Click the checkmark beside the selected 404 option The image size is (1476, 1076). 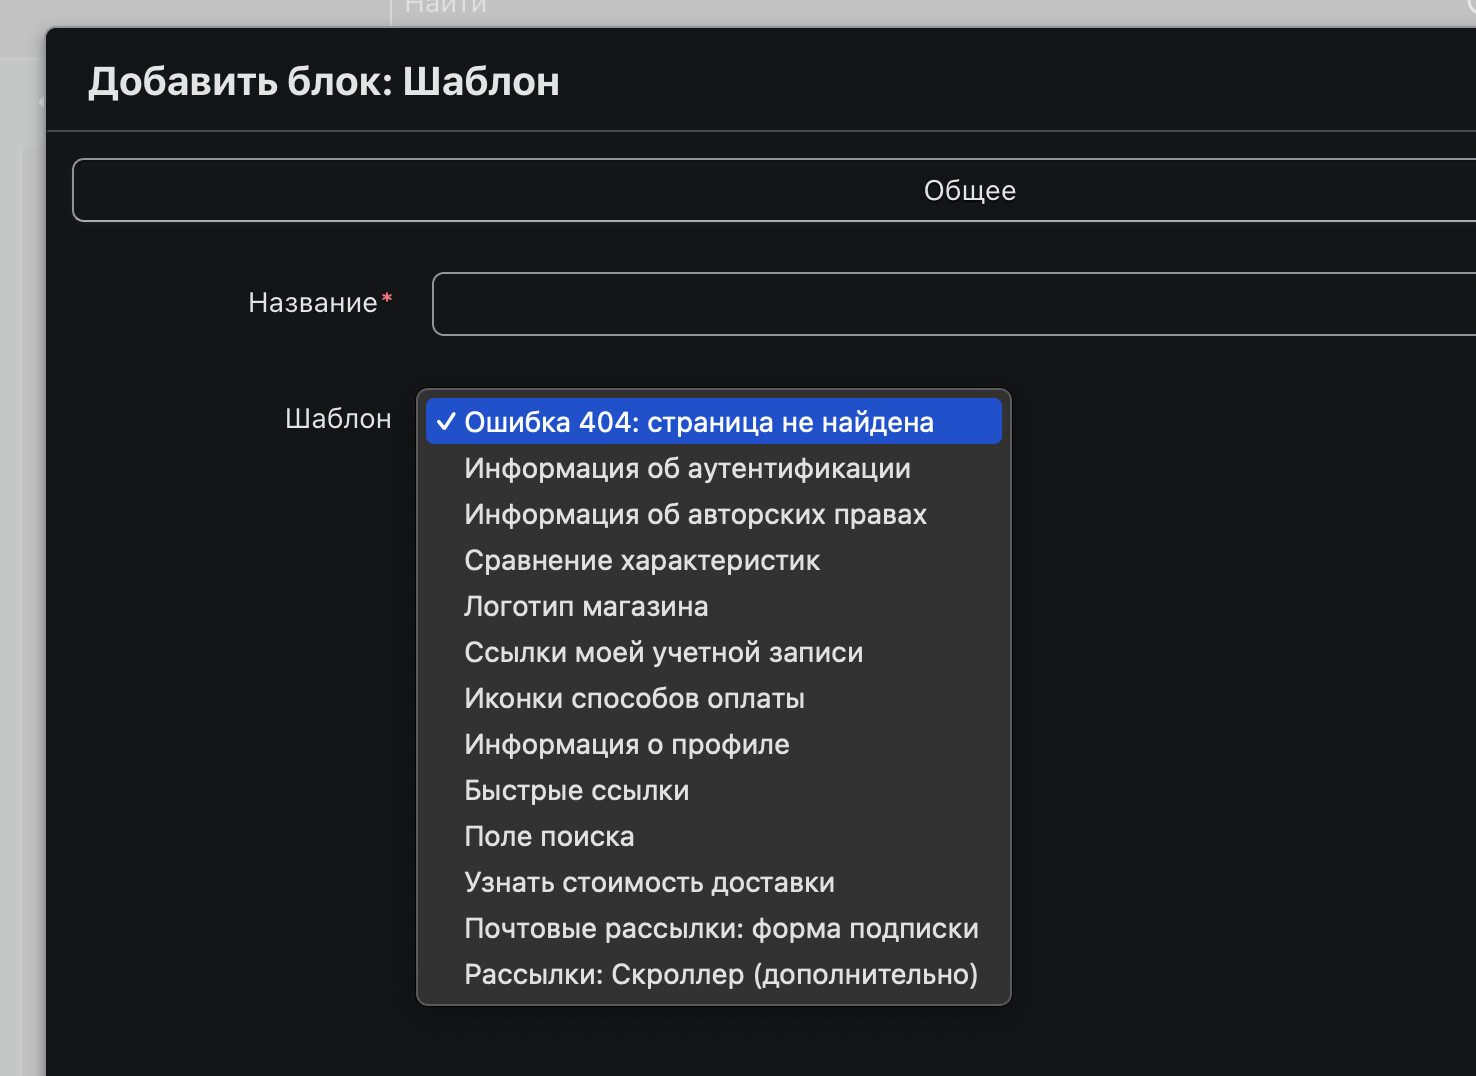pyautogui.click(x=446, y=422)
